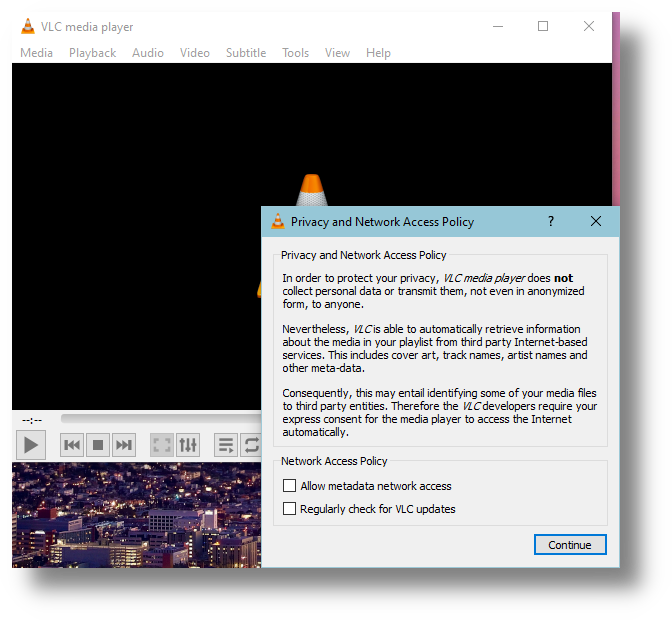
Task: Open the Video menu
Action: point(195,53)
